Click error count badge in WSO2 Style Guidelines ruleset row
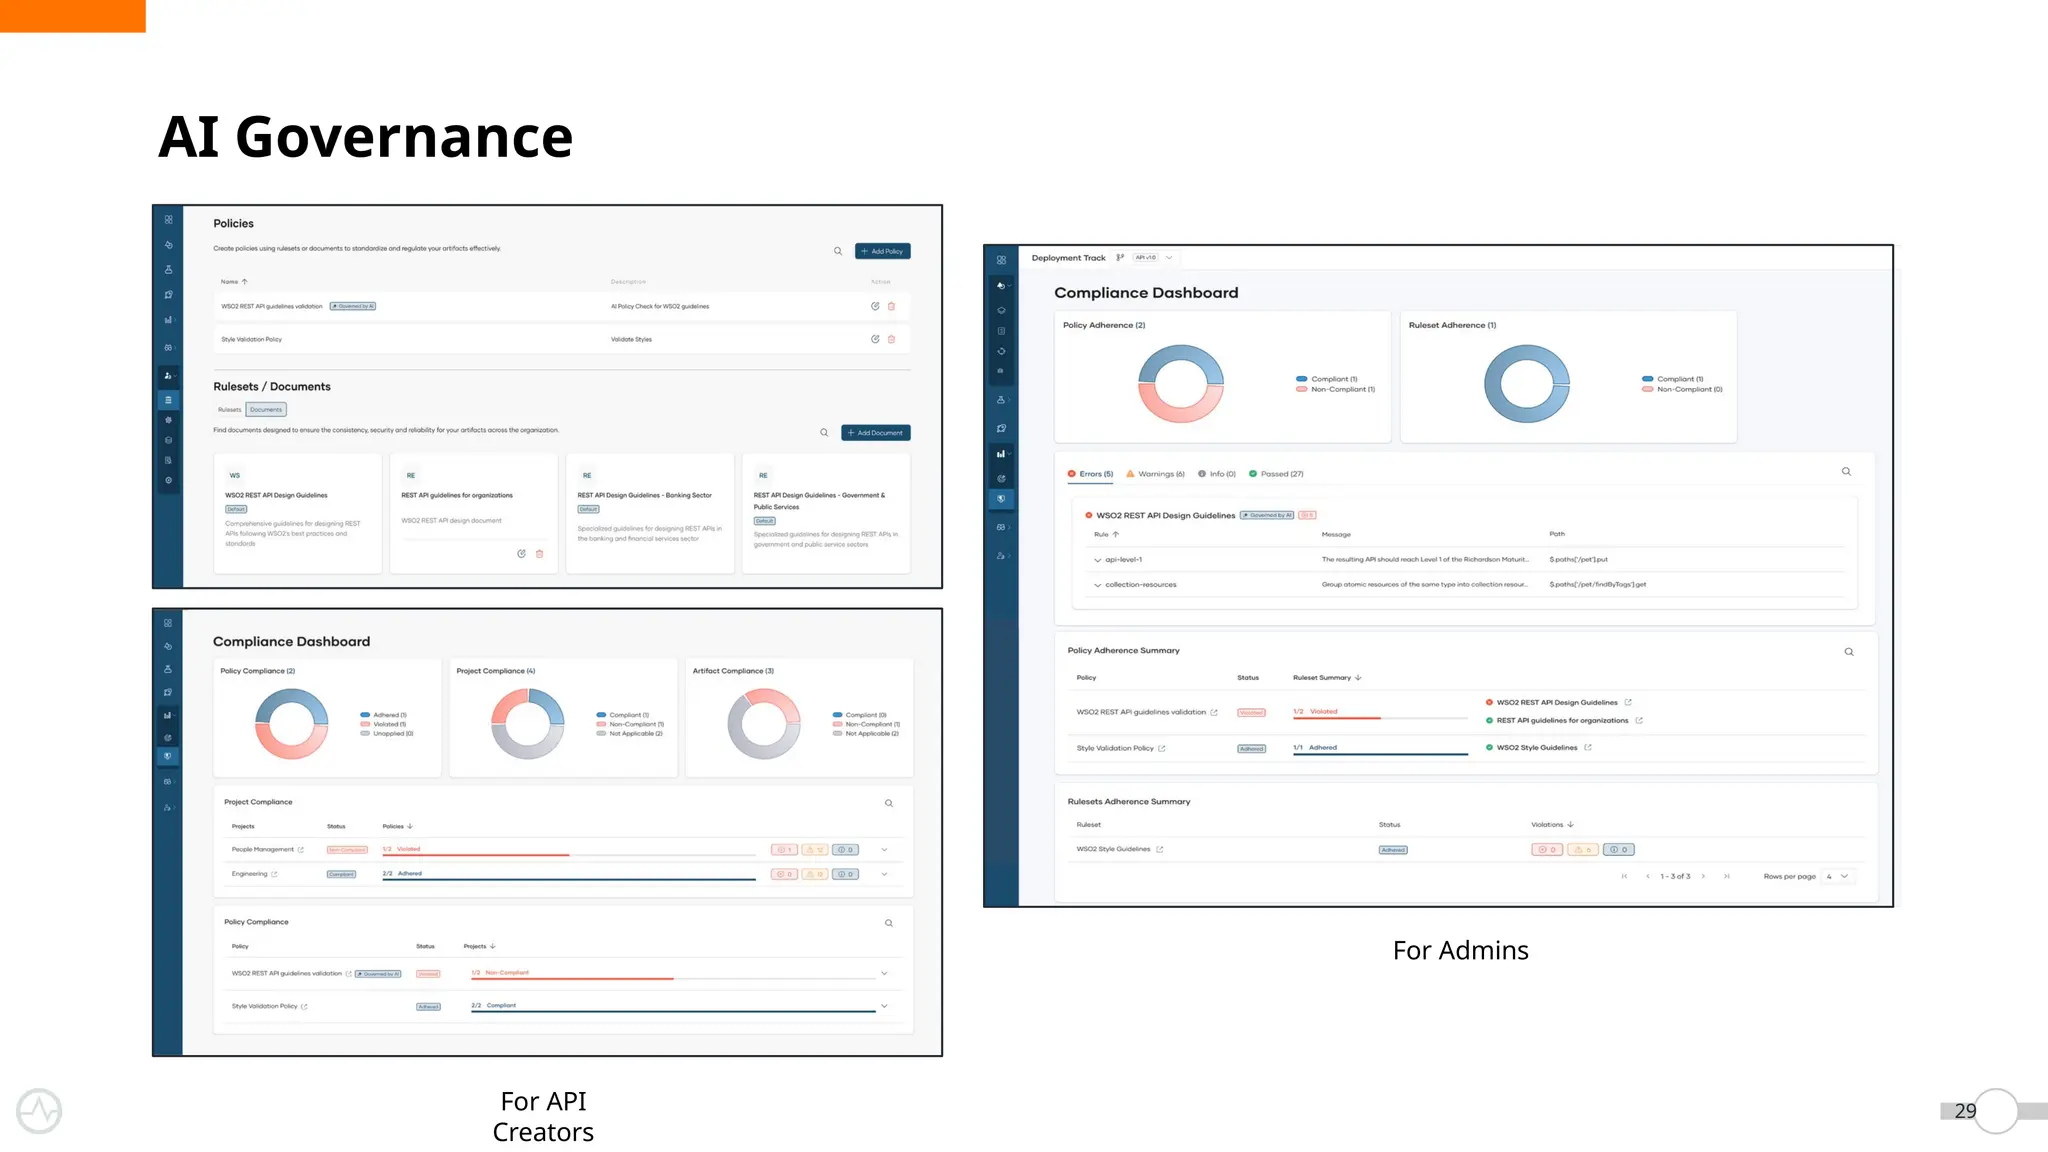 1547,849
